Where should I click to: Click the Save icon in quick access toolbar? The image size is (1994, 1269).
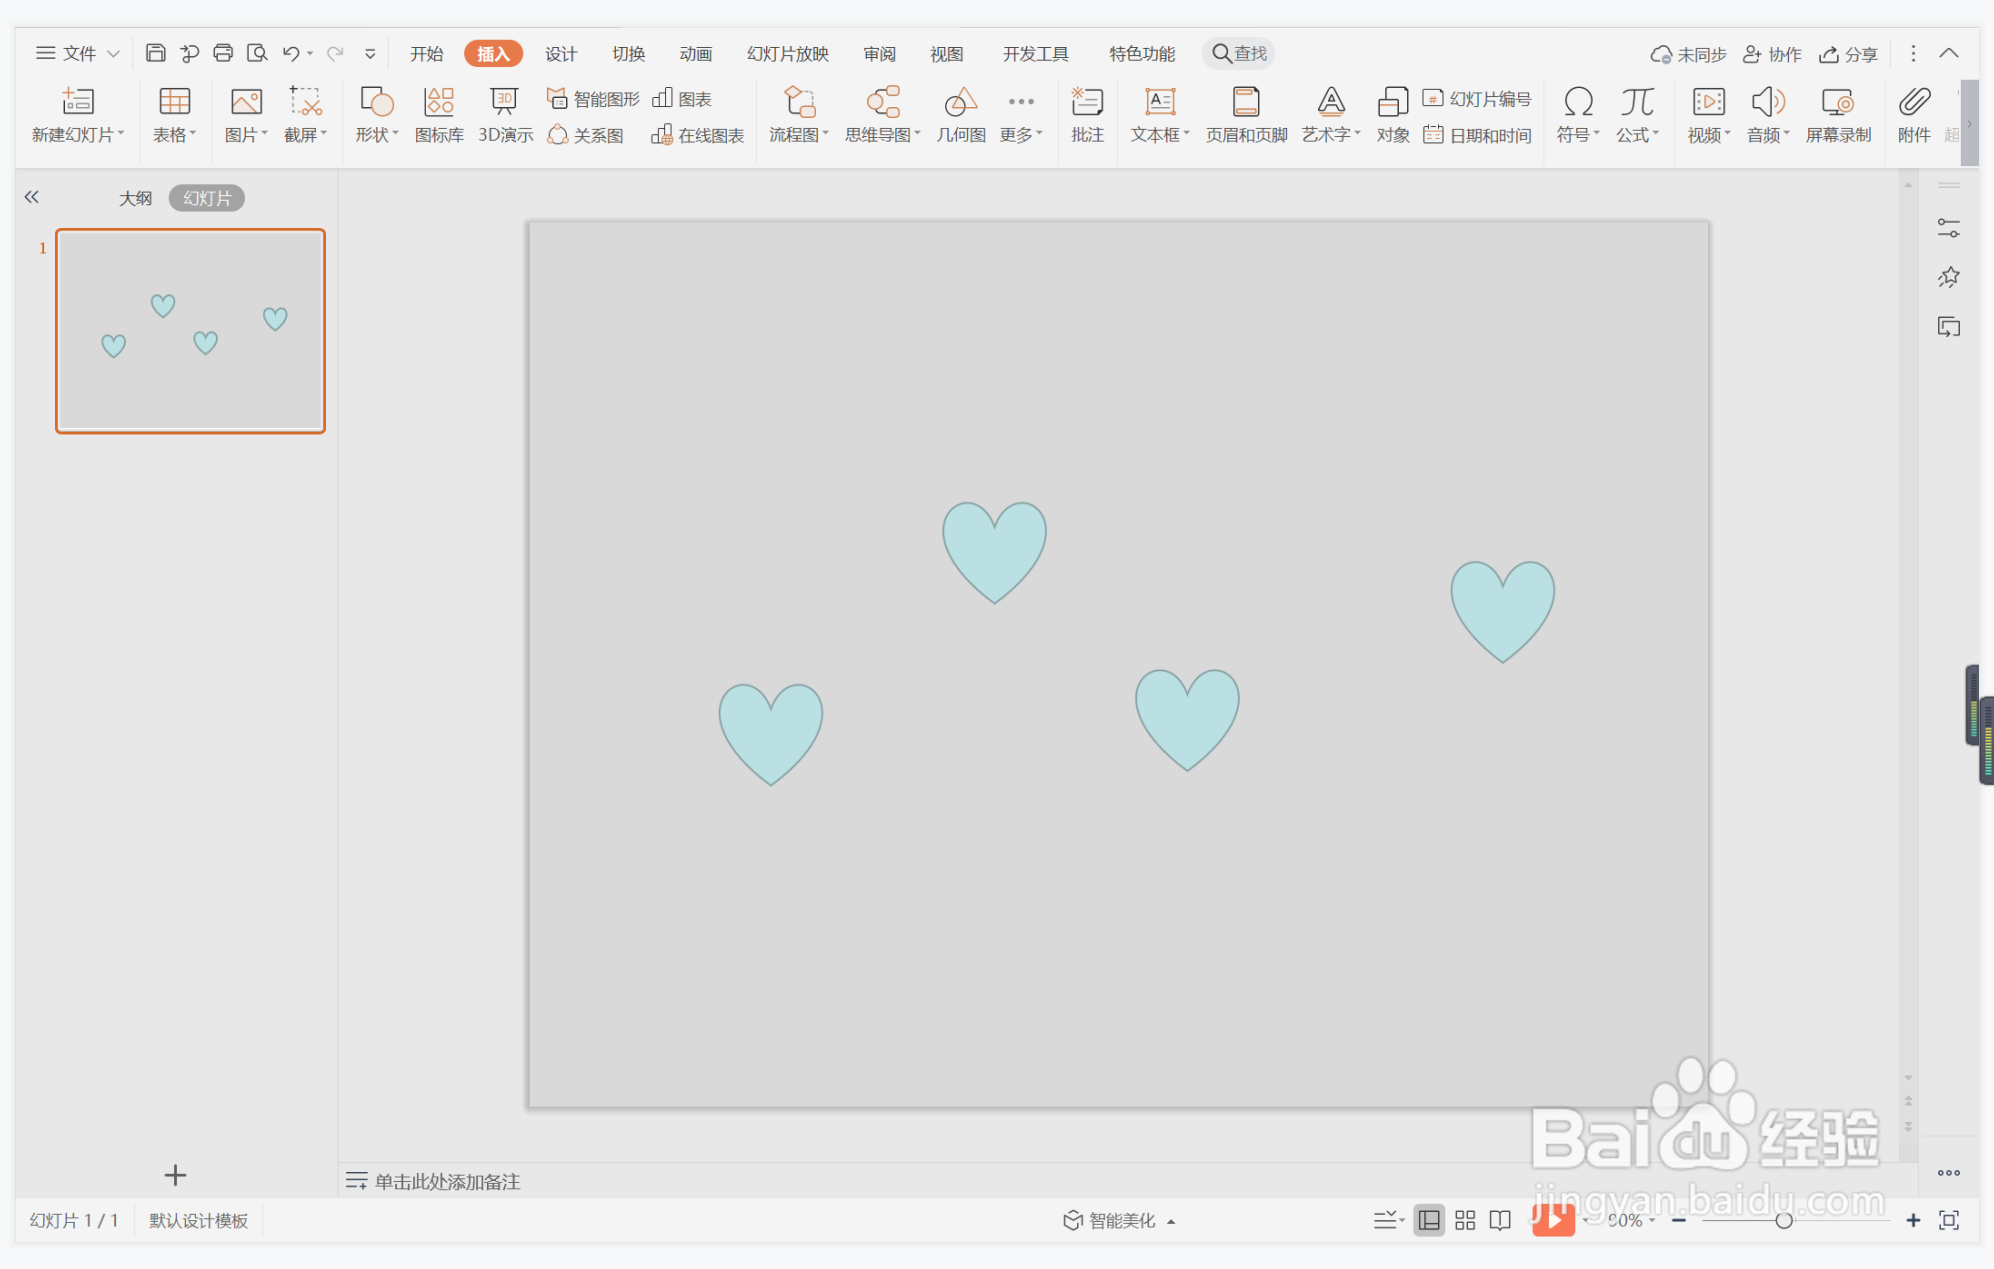pyautogui.click(x=155, y=53)
